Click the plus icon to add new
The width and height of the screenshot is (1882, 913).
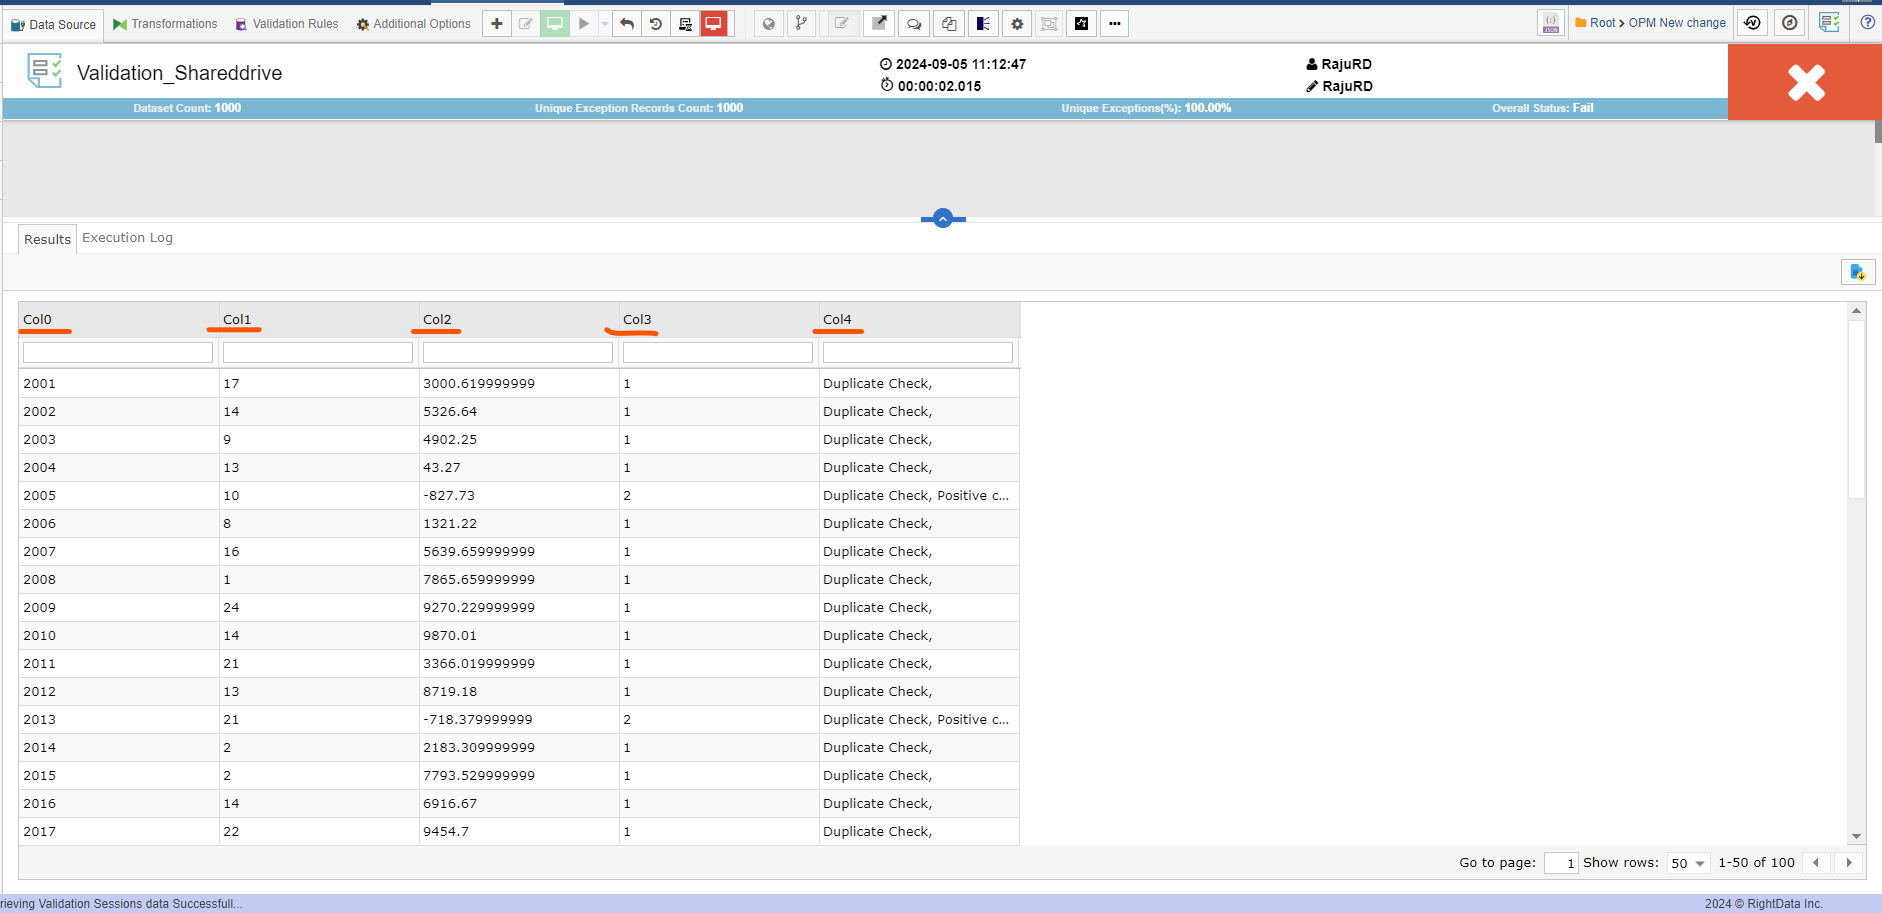[x=497, y=24]
